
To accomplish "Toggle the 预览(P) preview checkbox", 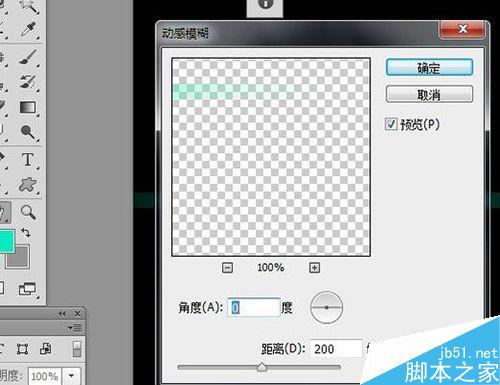I will (x=391, y=124).
